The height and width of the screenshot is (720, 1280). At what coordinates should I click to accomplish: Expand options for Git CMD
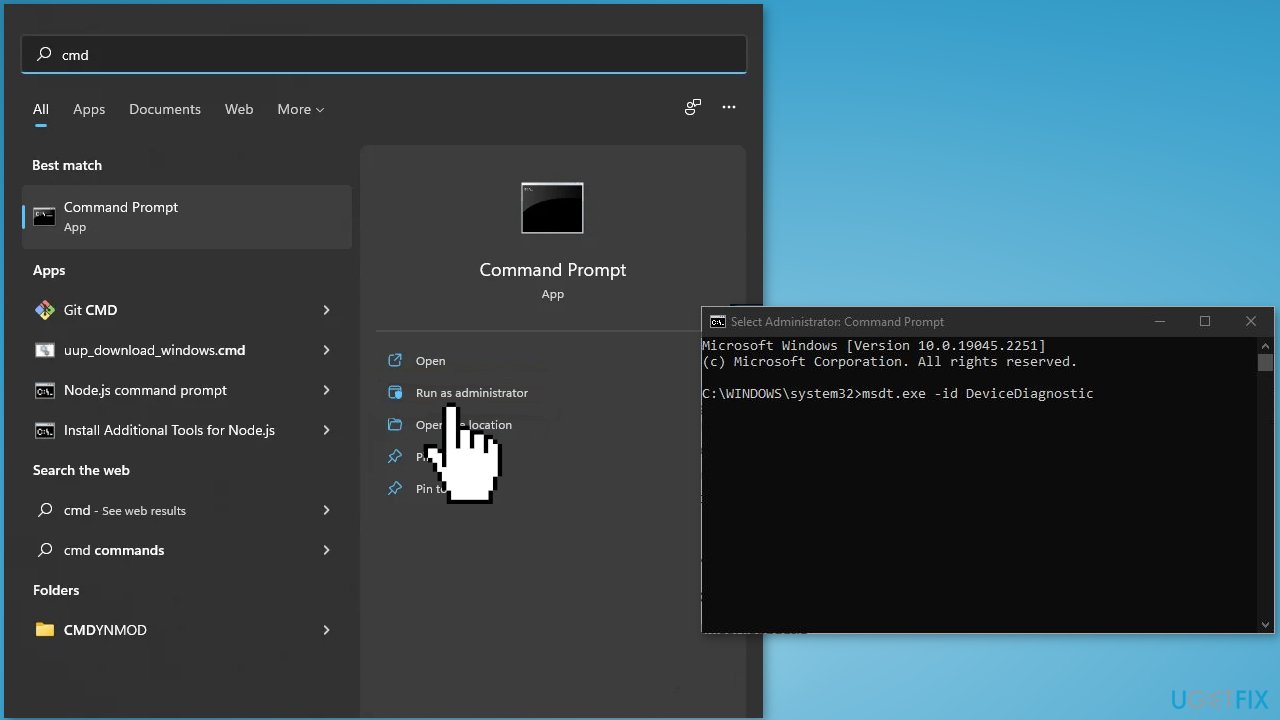click(x=326, y=310)
